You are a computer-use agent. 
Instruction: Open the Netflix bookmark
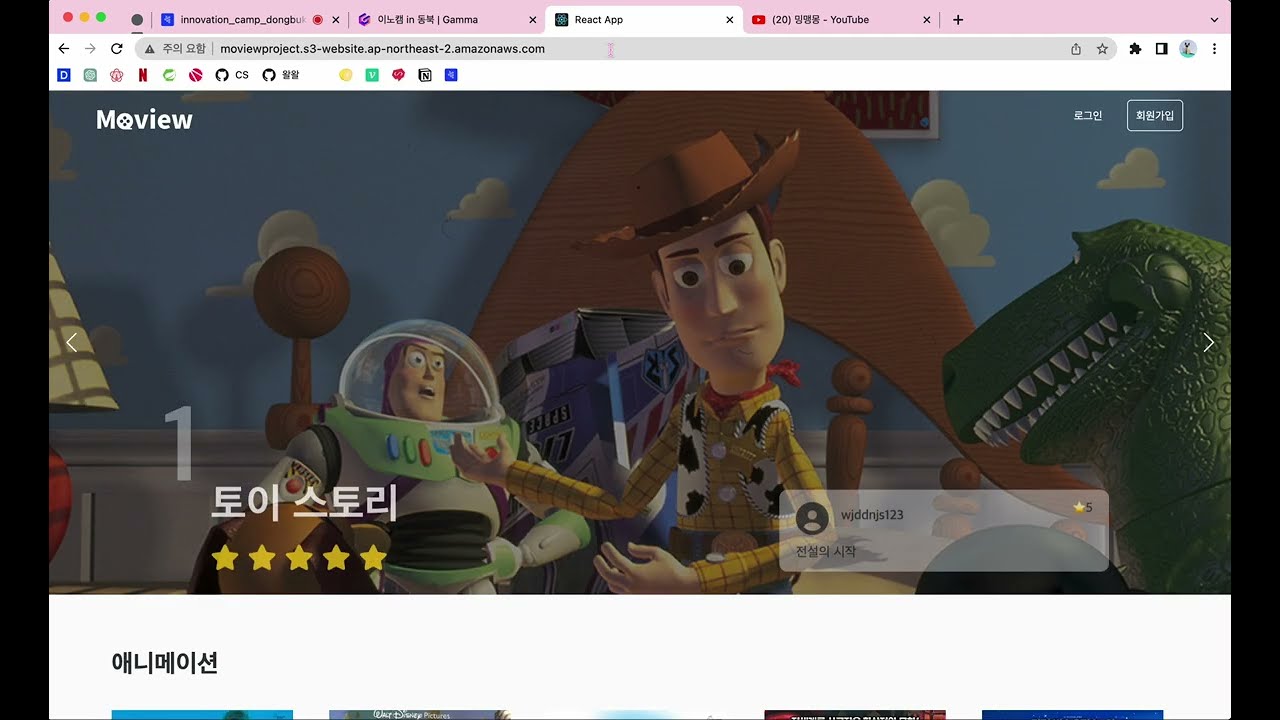coord(143,75)
